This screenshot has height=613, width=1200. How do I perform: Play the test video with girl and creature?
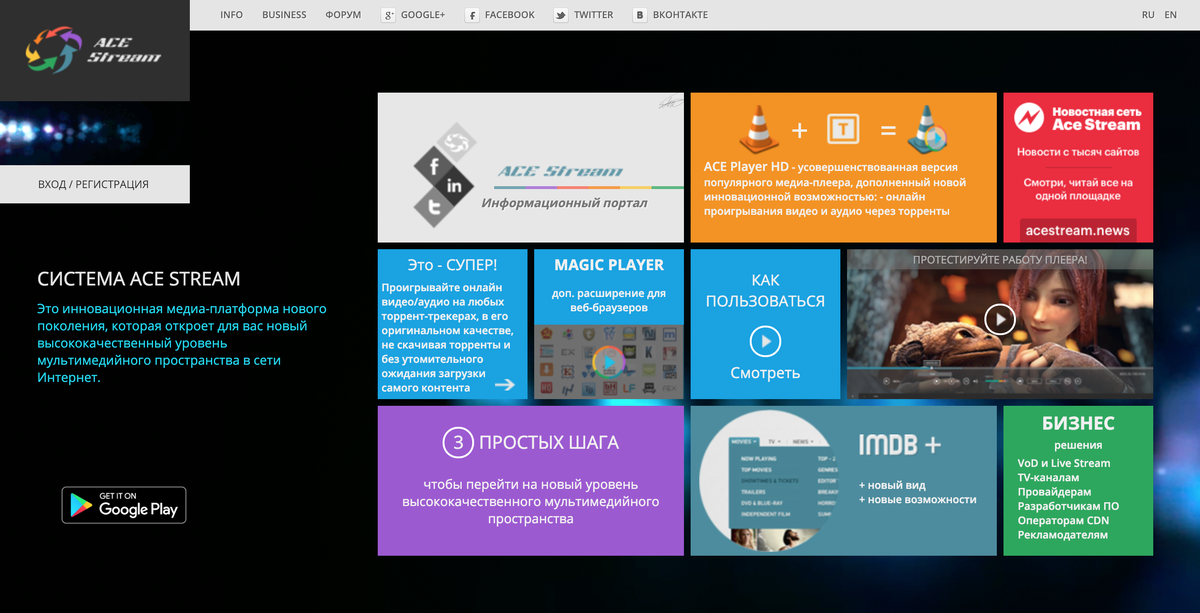coord(1000,319)
